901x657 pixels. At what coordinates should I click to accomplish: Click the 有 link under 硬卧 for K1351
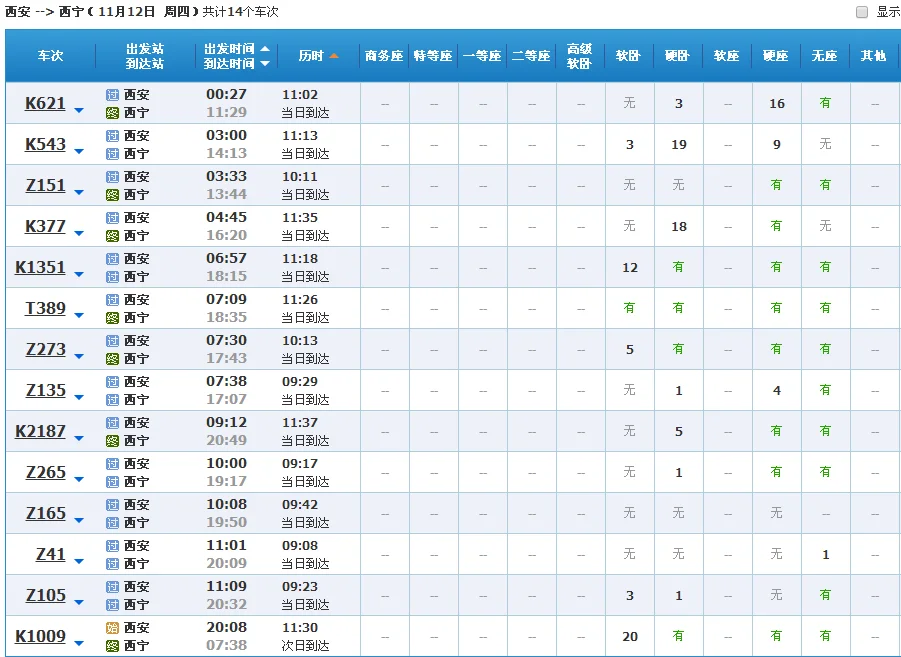pyautogui.click(x=678, y=267)
